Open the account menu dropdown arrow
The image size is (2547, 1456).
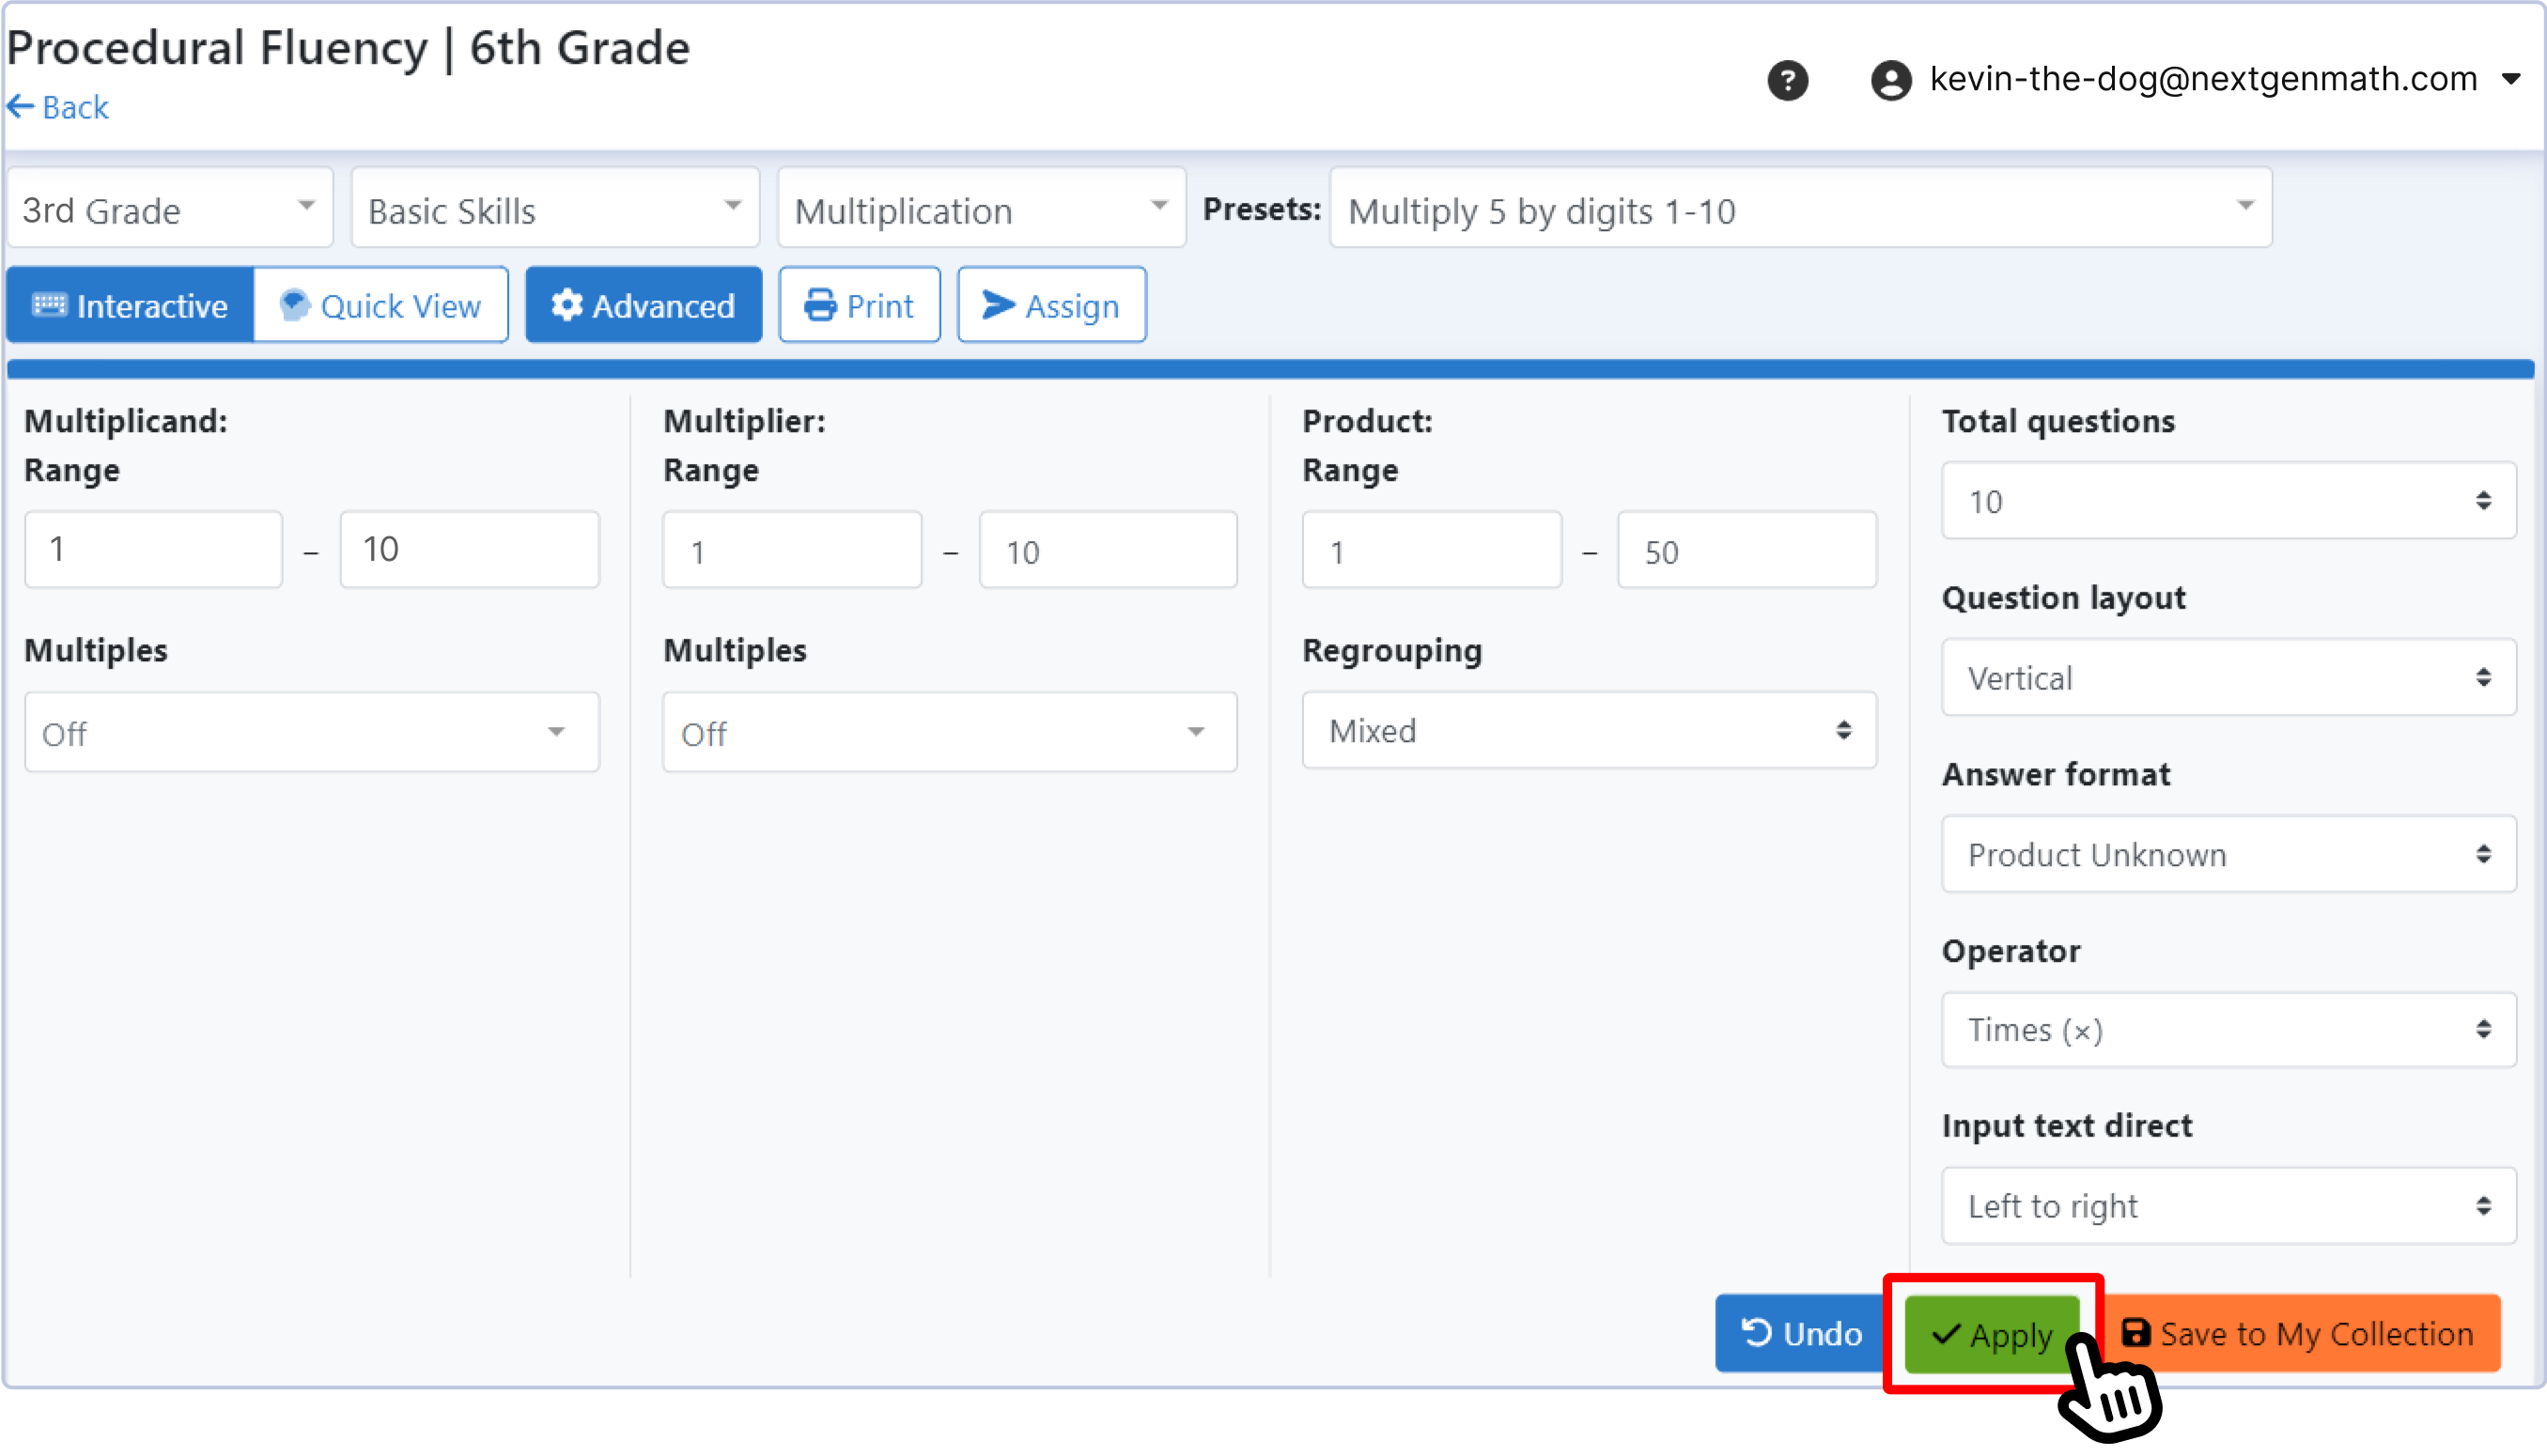2511,79
